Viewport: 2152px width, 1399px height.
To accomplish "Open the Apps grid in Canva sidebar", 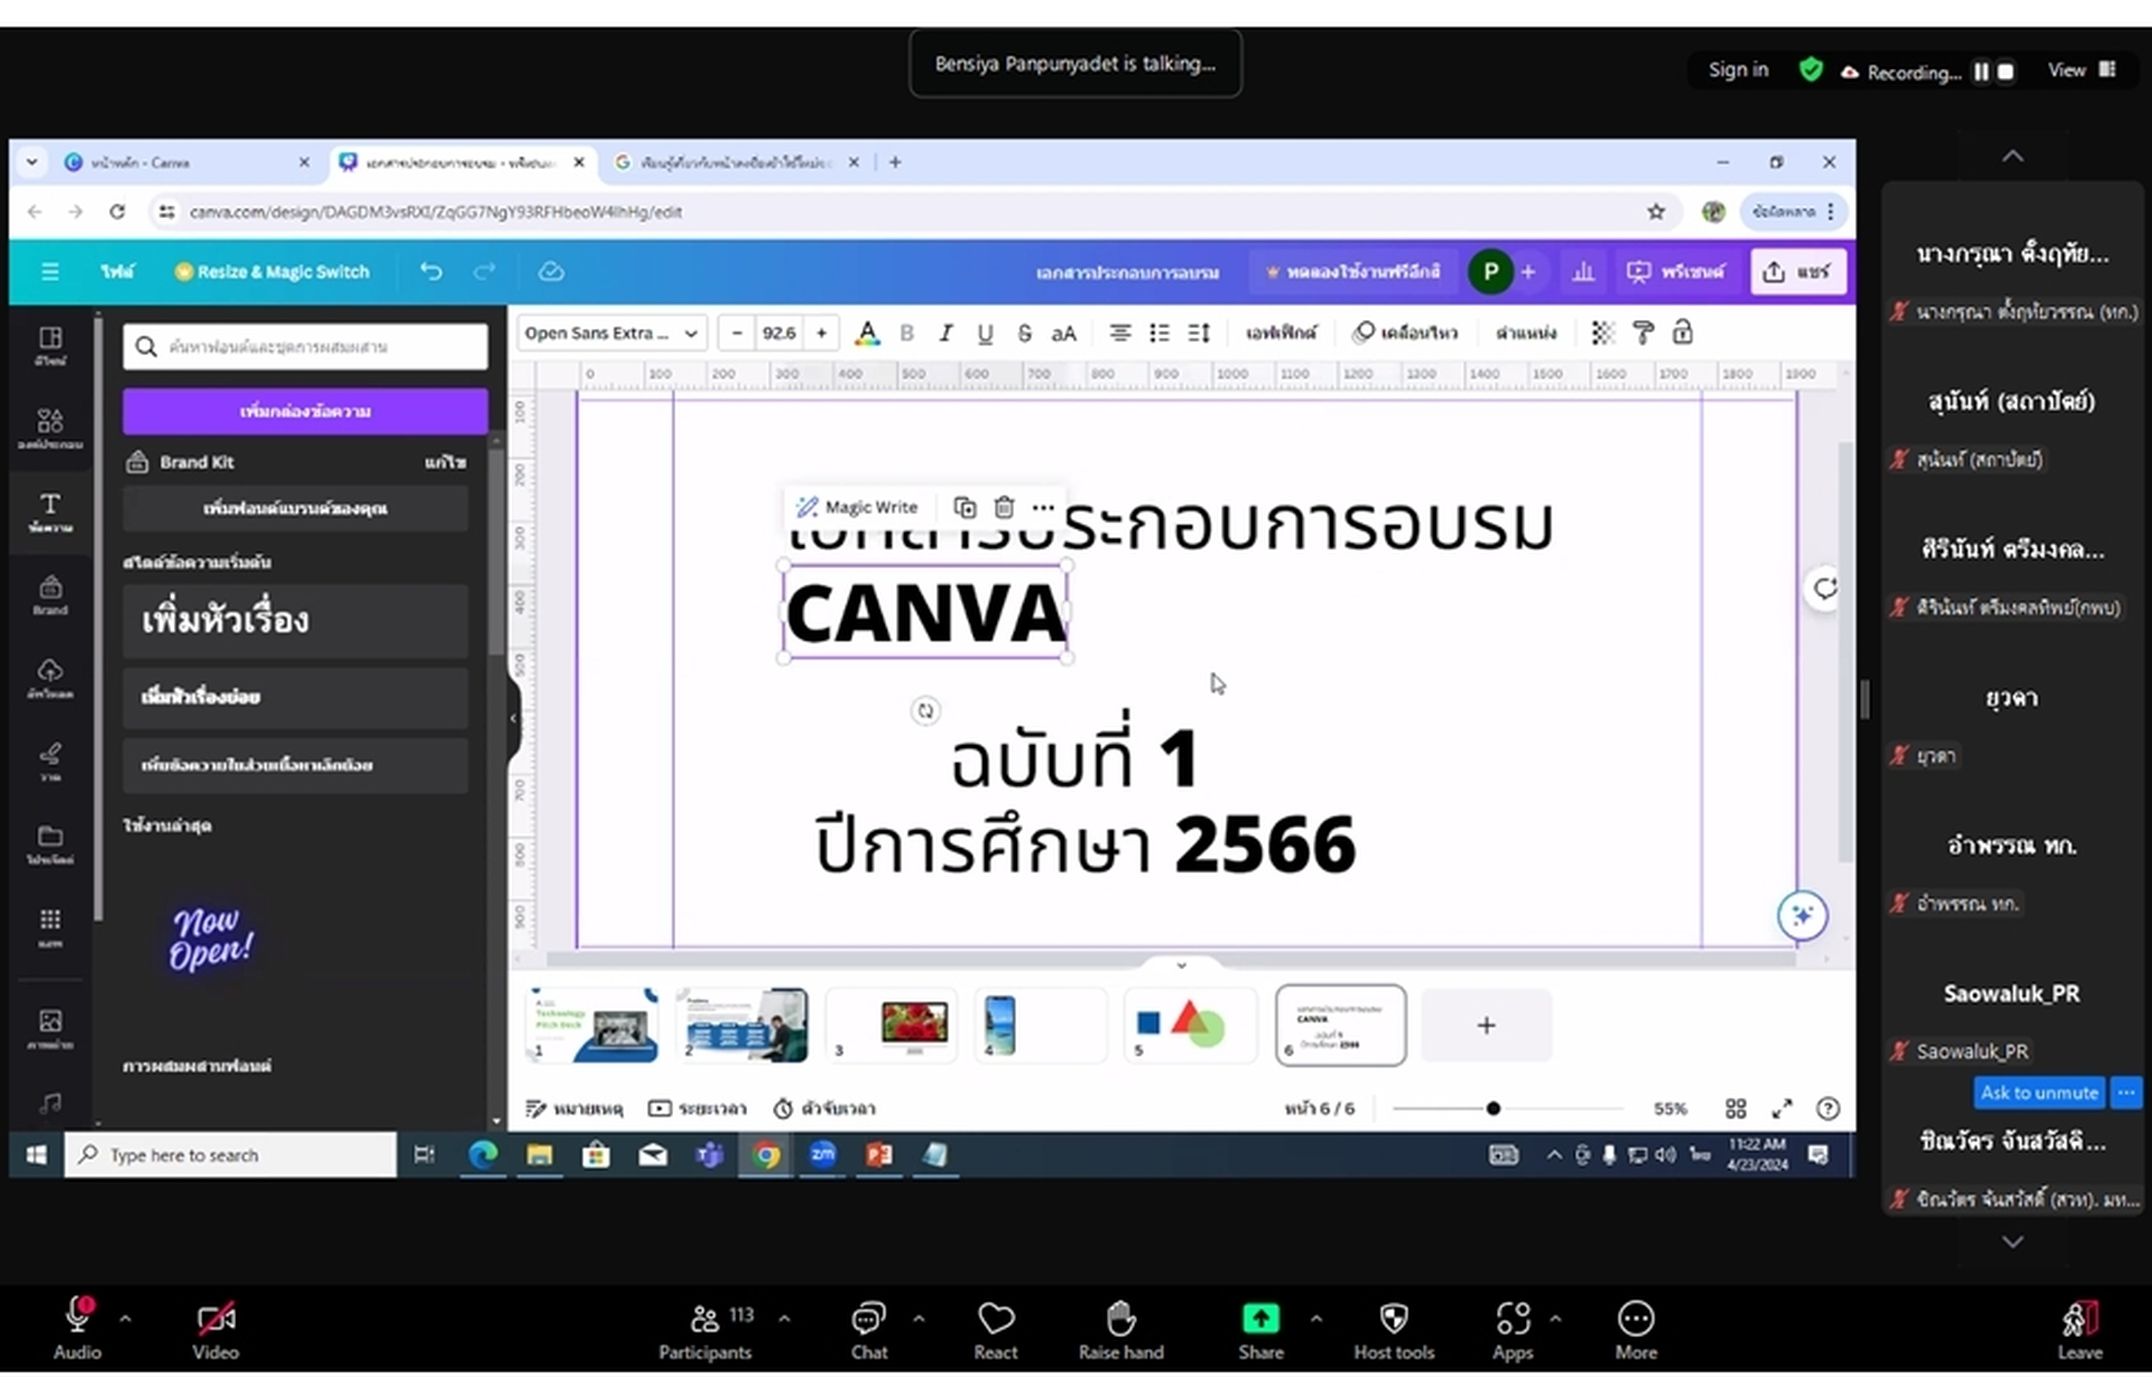I will (50, 927).
